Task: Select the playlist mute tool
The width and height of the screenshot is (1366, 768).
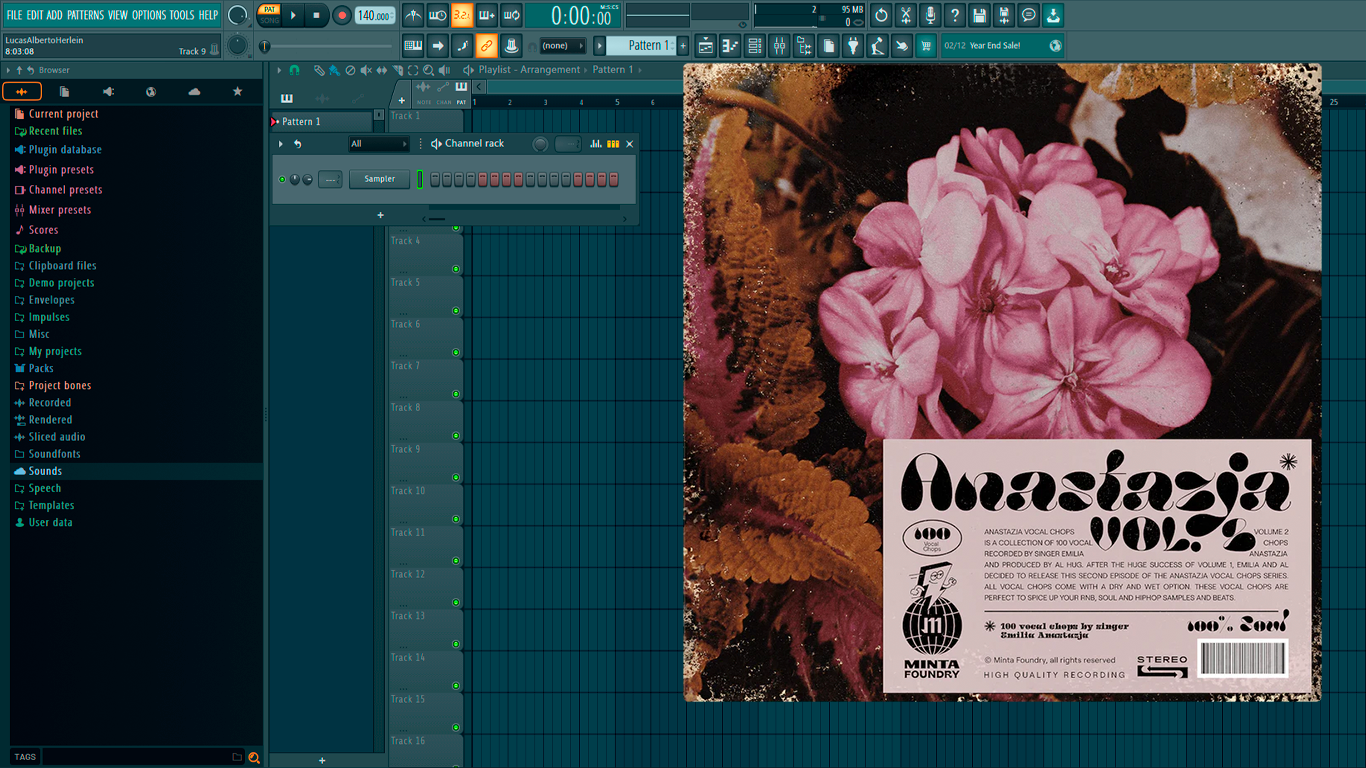Action: 365,70
